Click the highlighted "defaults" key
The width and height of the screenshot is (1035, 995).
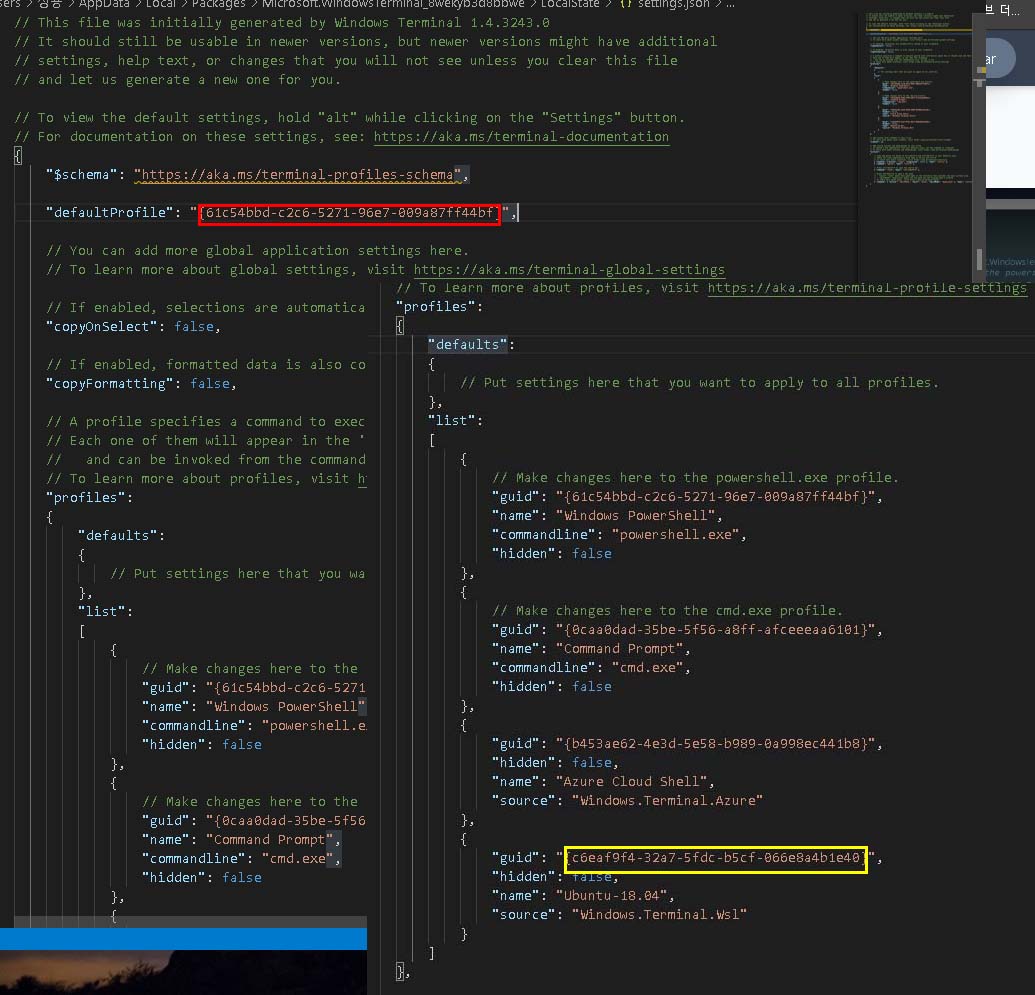click(x=467, y=345)
